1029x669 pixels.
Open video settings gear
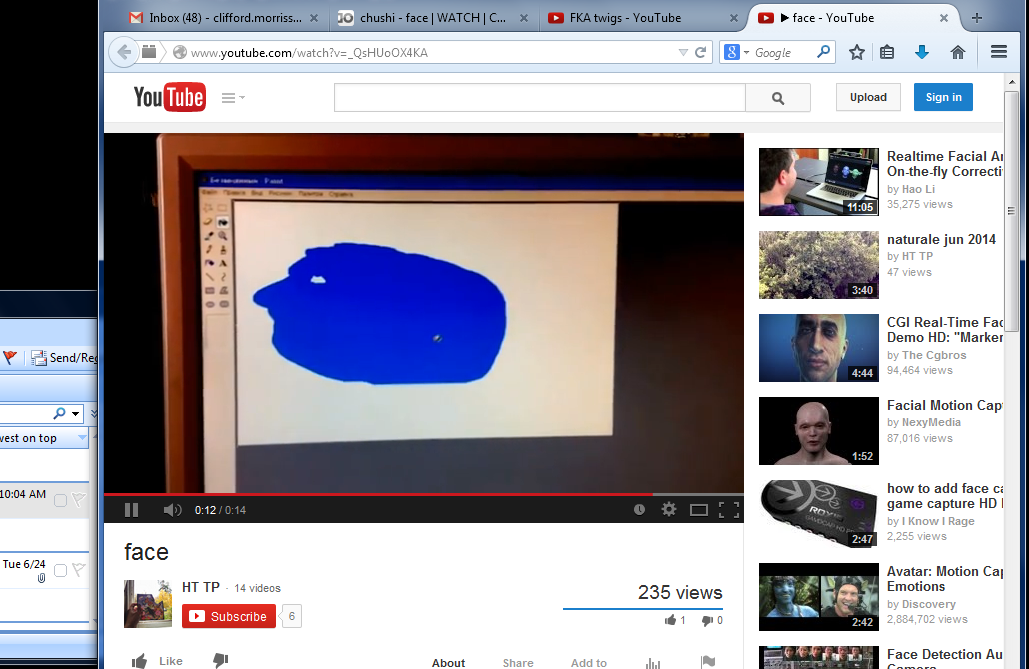(x=669, y=509)
